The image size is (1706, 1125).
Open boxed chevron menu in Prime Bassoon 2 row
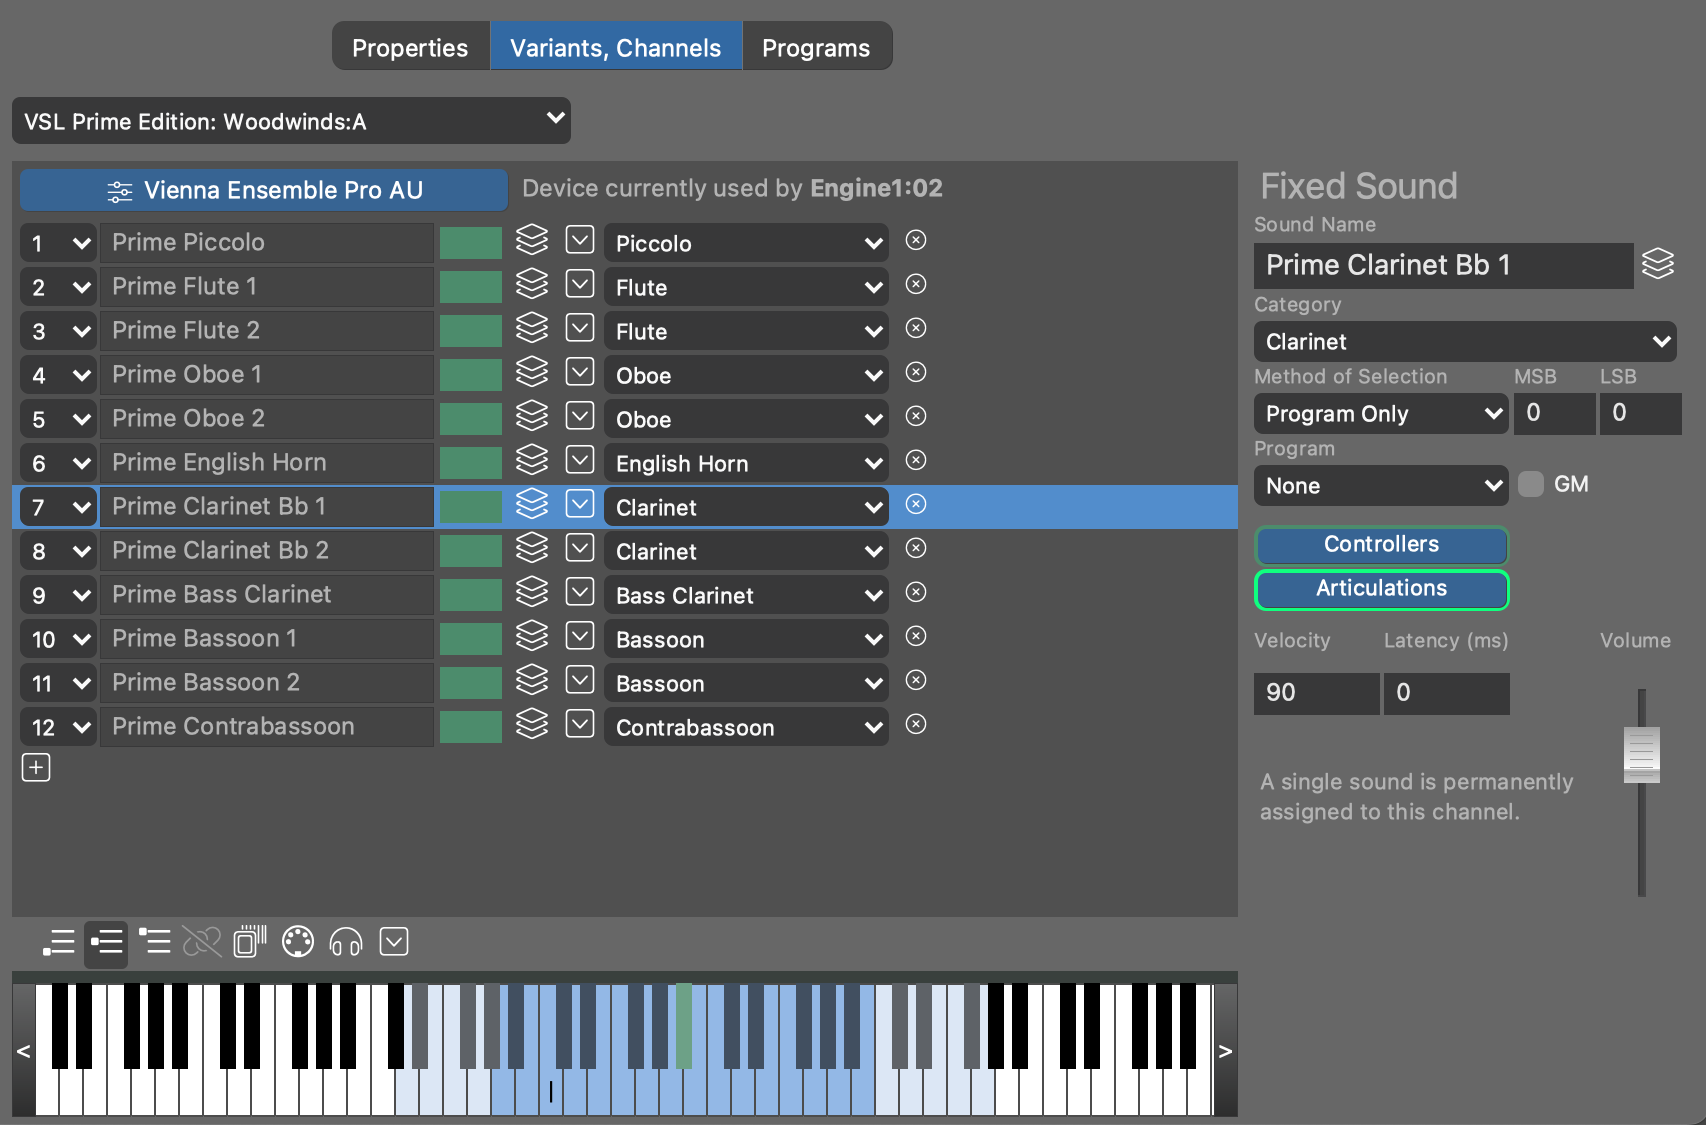[580, 680]
